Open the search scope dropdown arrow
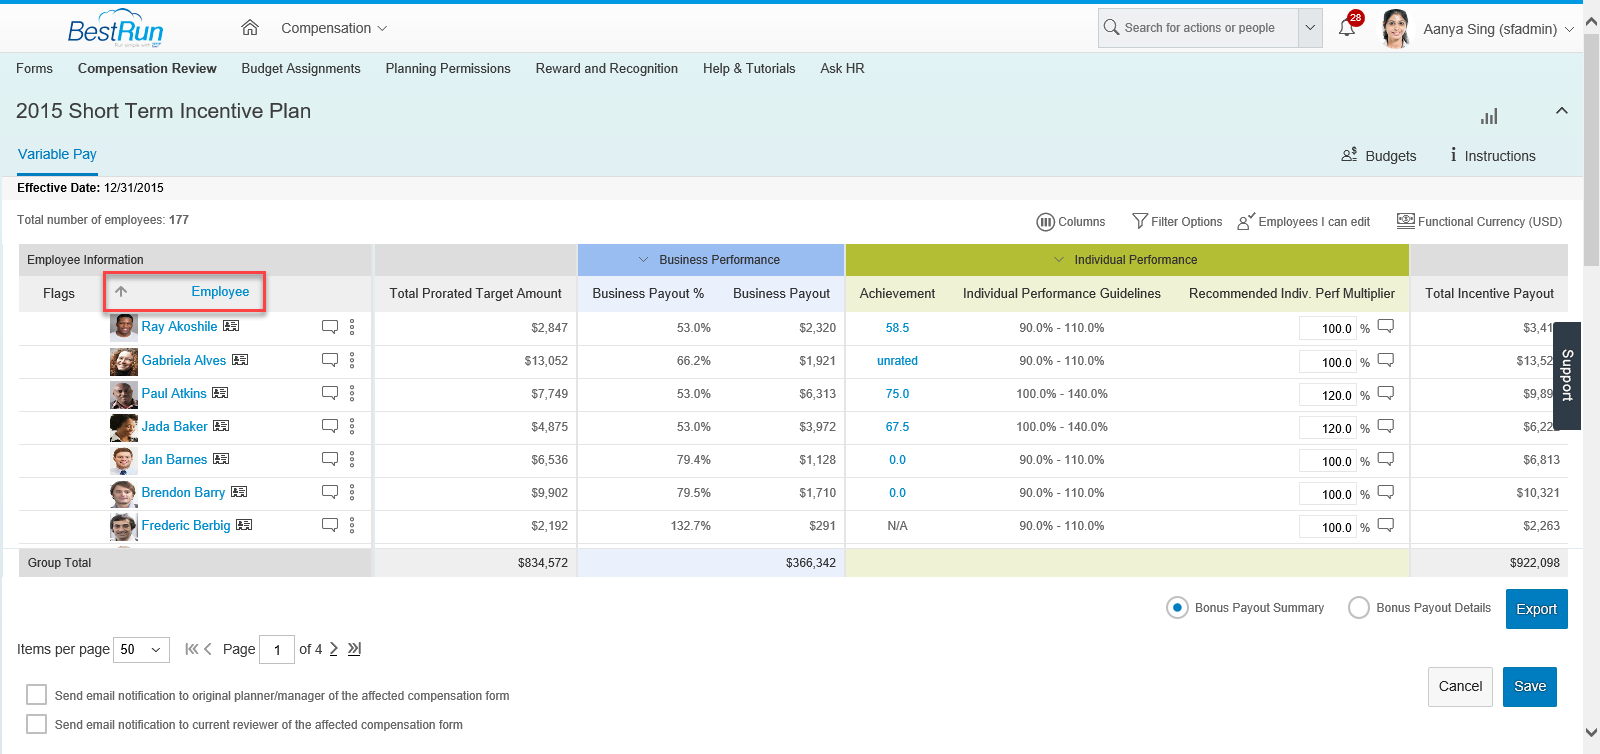This screenshot has height=754, width=1600. coord(1311,28)
